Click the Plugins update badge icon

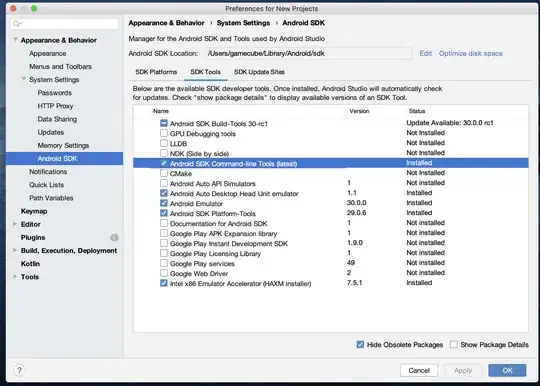(x=114, y=237)
